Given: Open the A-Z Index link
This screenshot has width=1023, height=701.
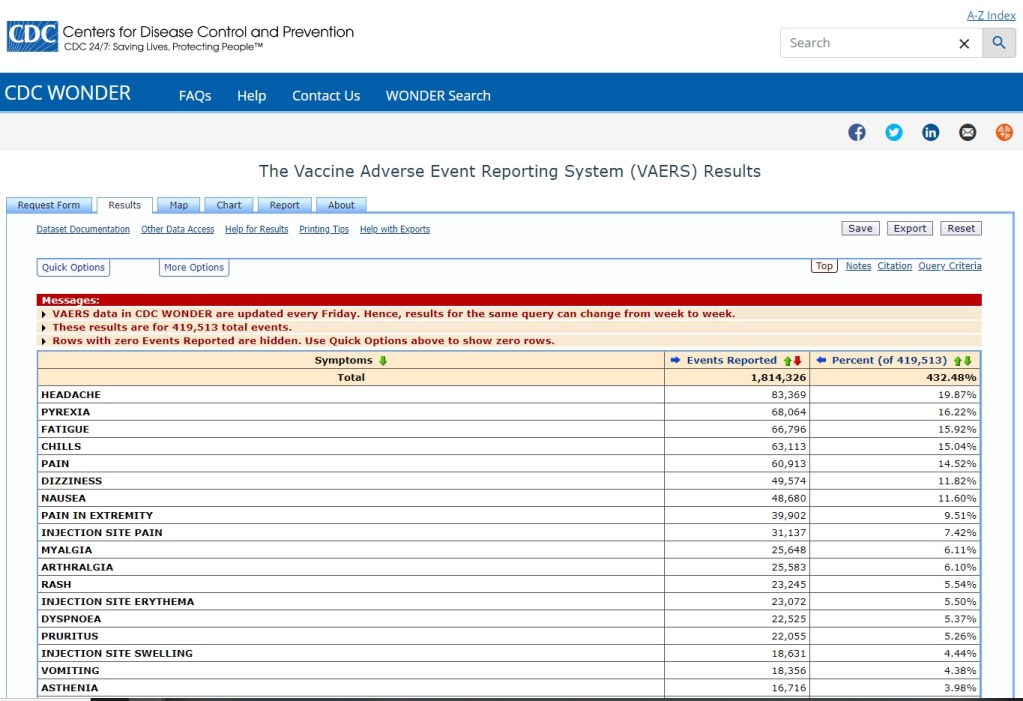Looking at the screenshot, I should point(991,15).
